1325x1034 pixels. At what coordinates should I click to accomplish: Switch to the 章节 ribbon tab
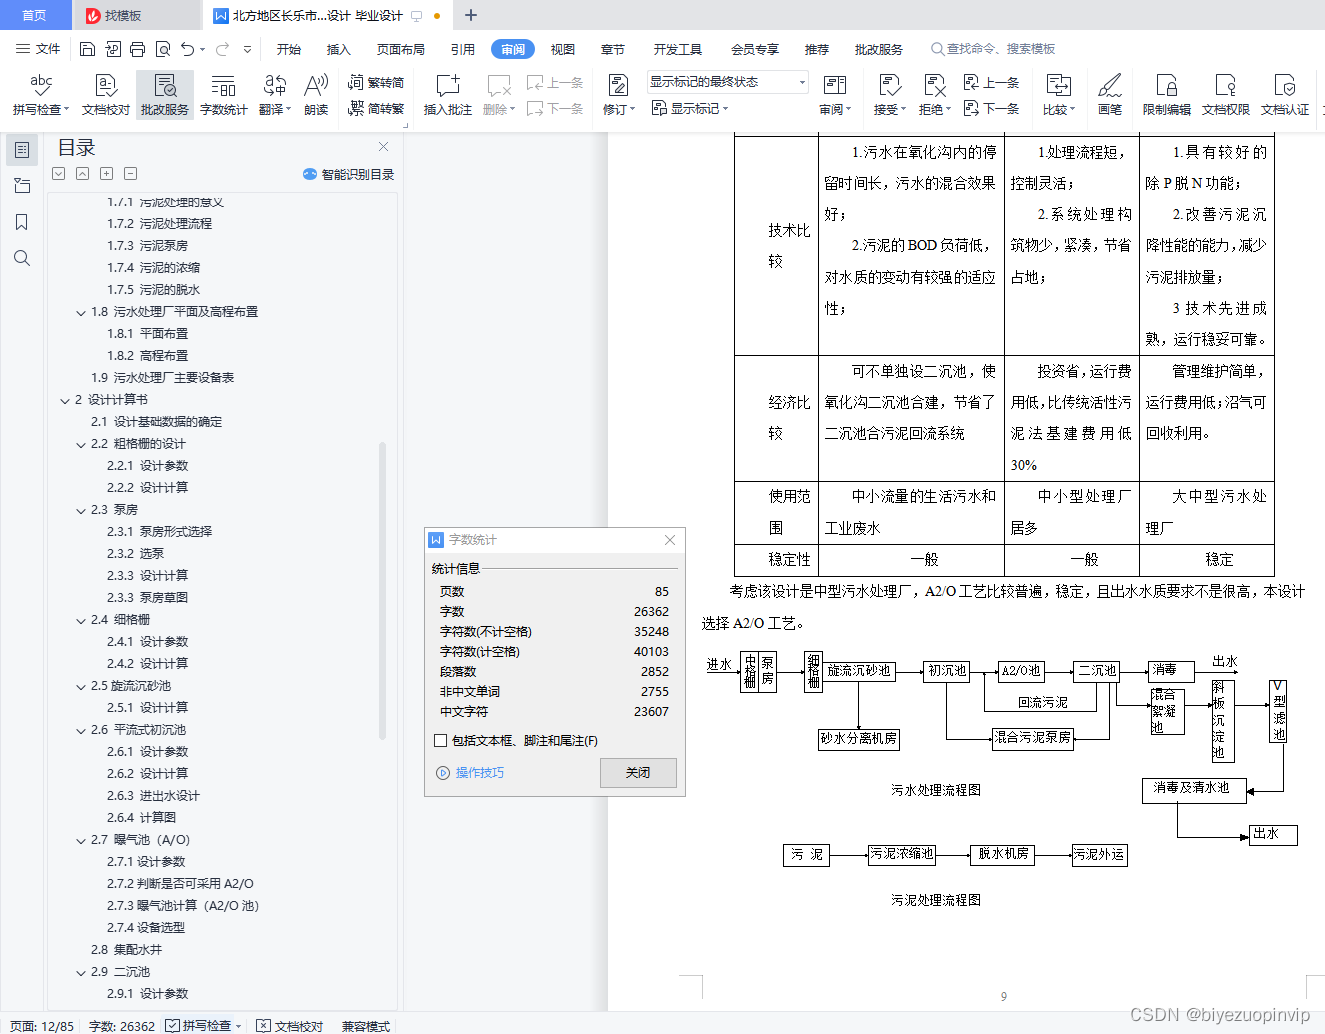(613, 49)
